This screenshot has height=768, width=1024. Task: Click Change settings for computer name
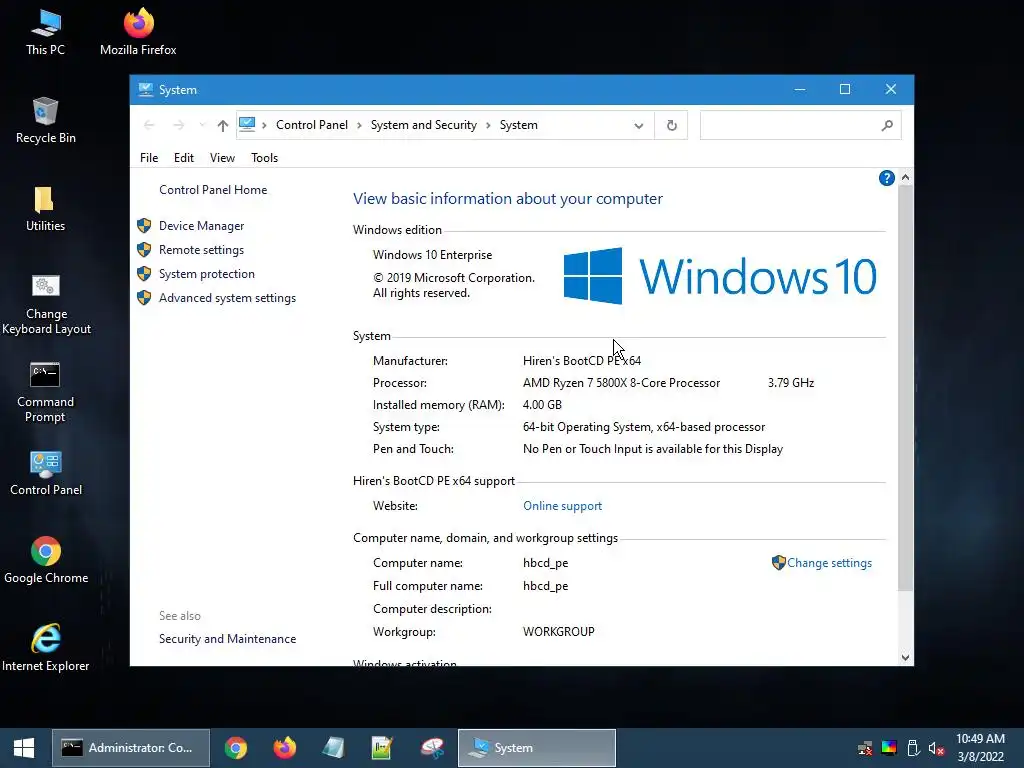[829, 563]
